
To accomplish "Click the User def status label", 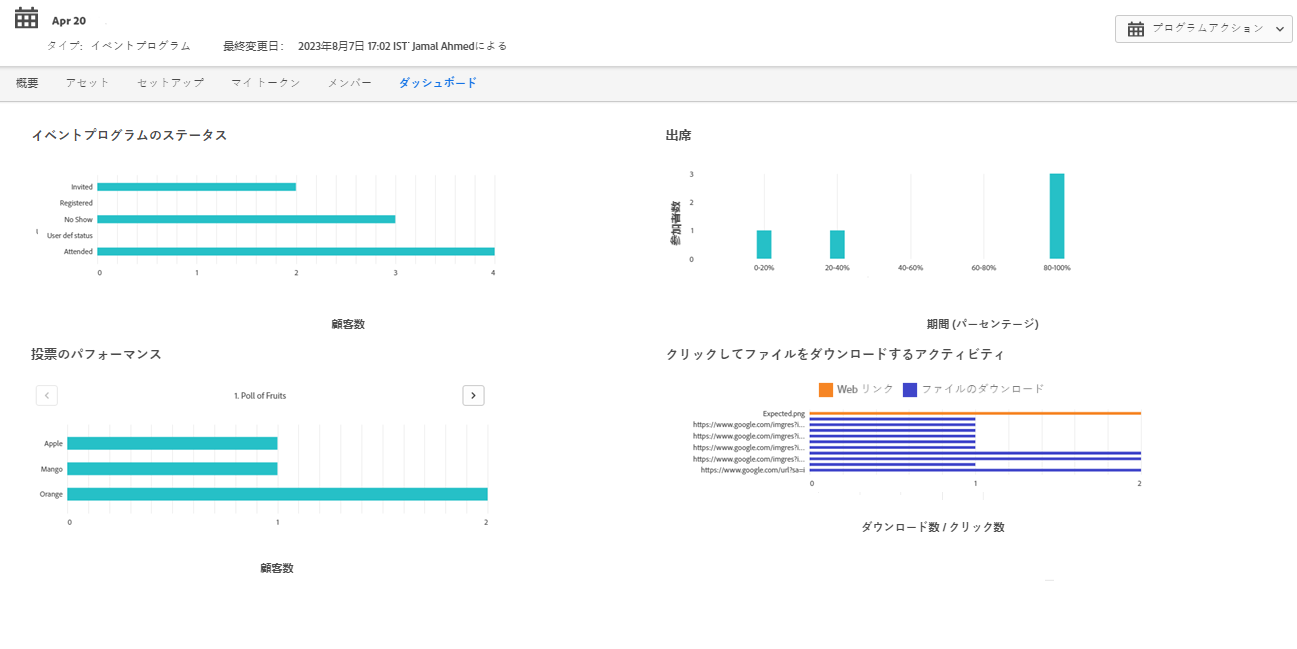I will (70, 235).
